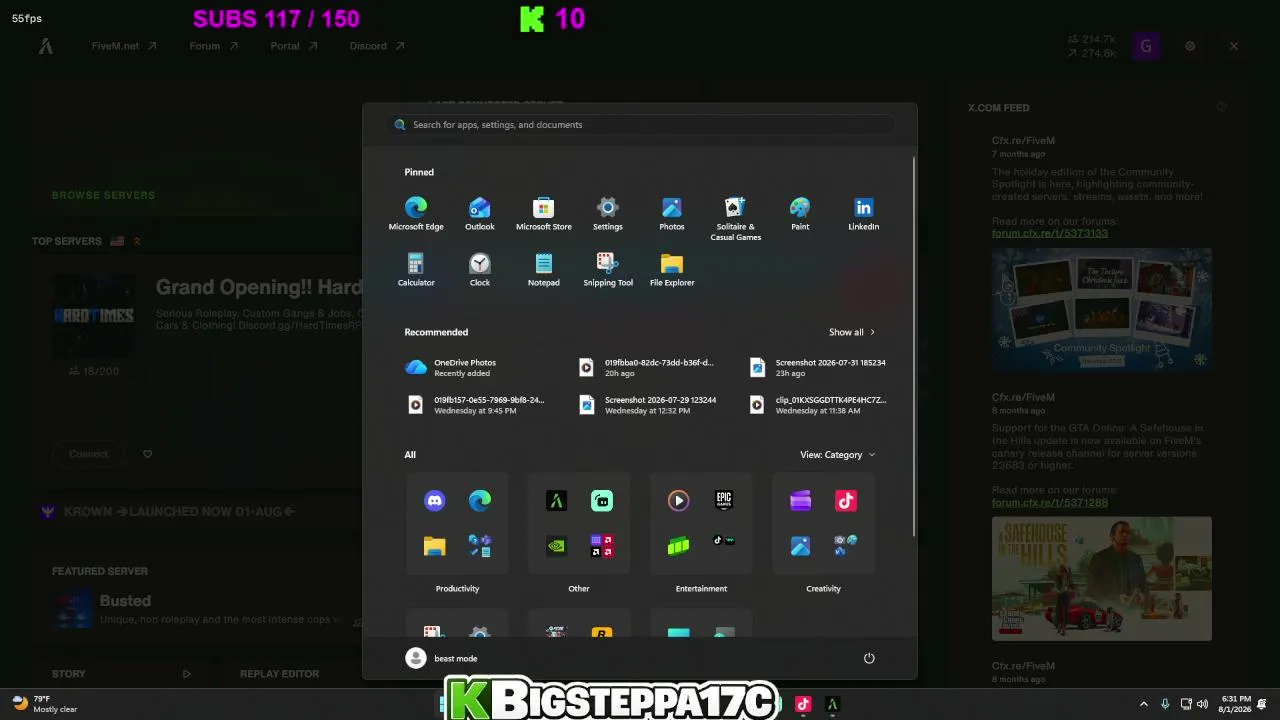This screenshot has width=1280, height=720.
Task: Open Discord in the Productivity category
Action: click(435, 501)
